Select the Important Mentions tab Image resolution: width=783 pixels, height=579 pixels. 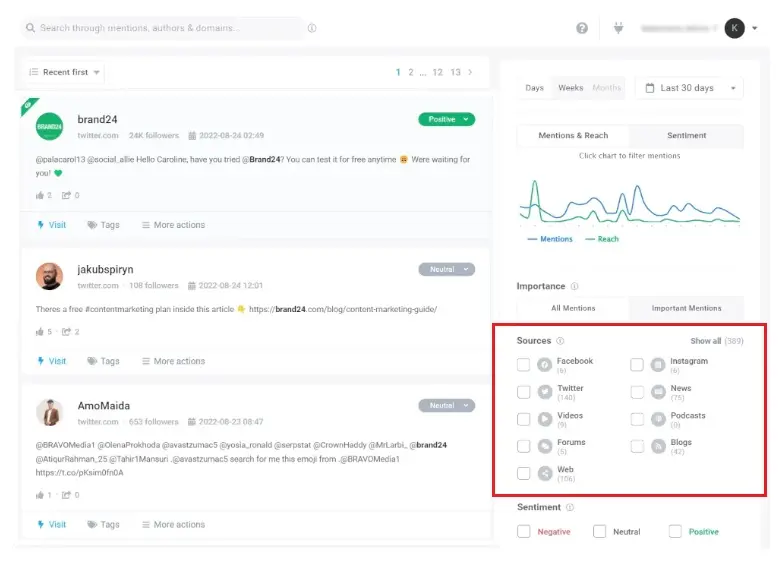coord(686,308)
